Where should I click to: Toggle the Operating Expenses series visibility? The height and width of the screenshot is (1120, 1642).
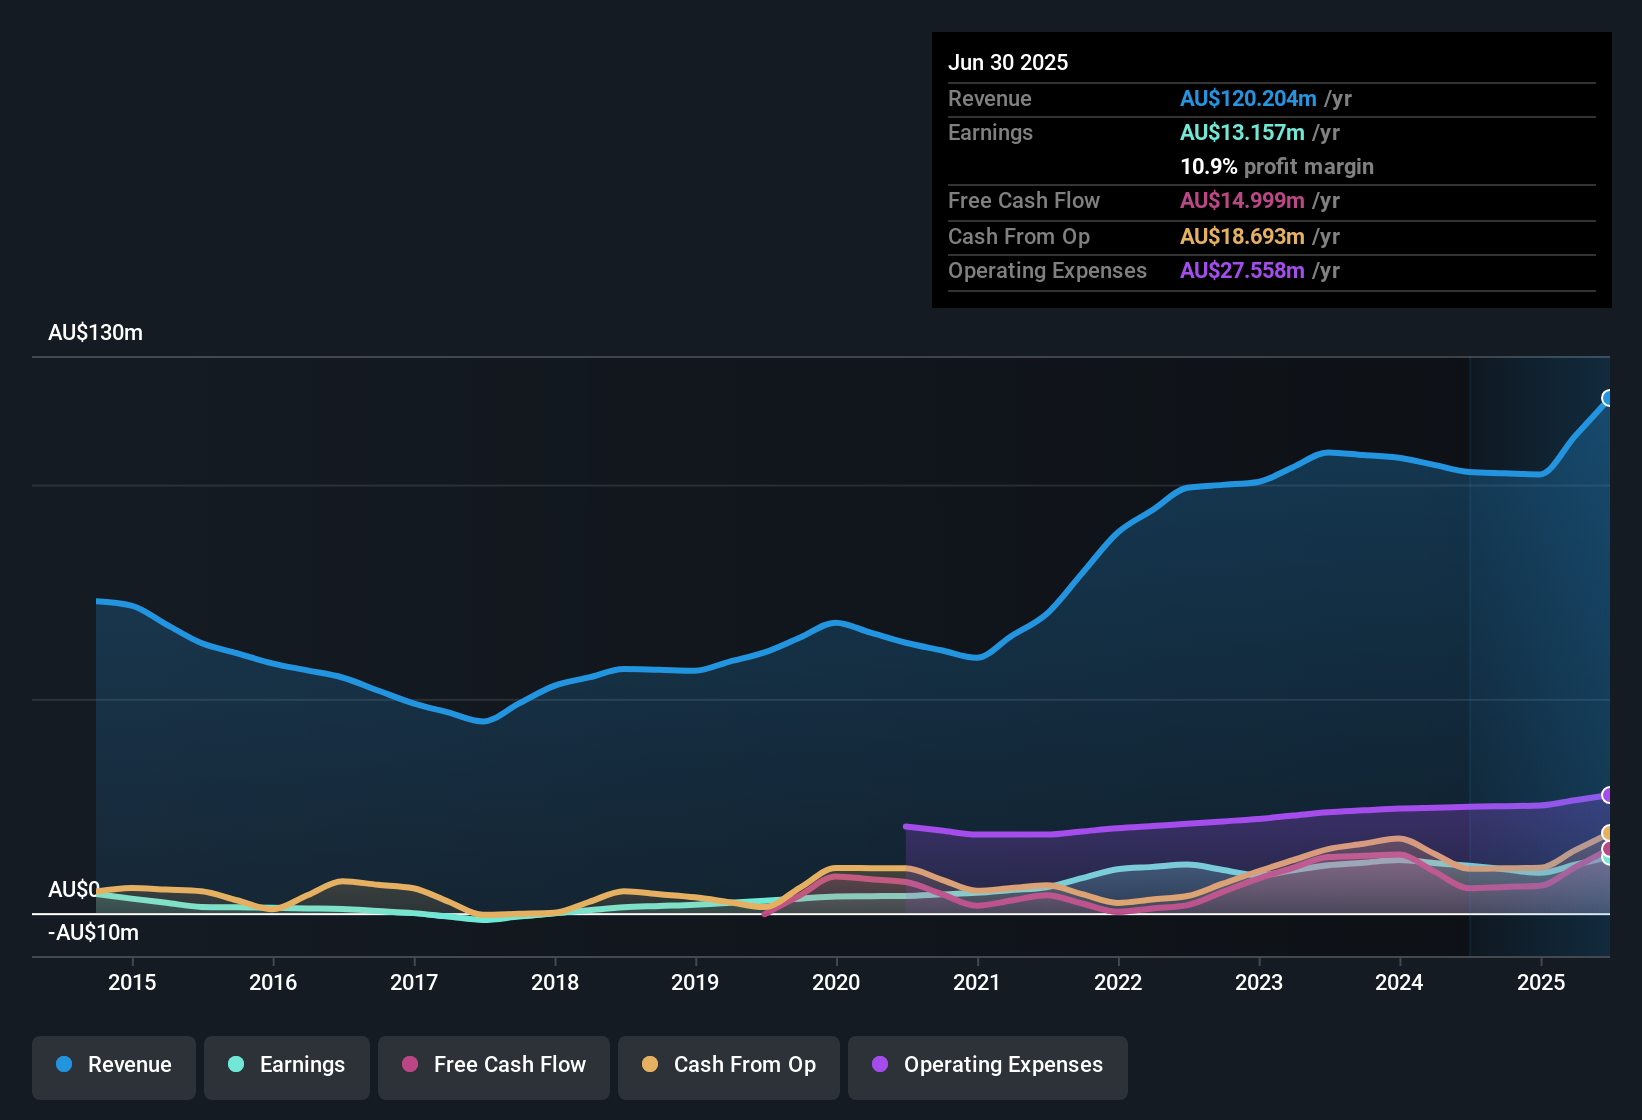(987, 1065)
